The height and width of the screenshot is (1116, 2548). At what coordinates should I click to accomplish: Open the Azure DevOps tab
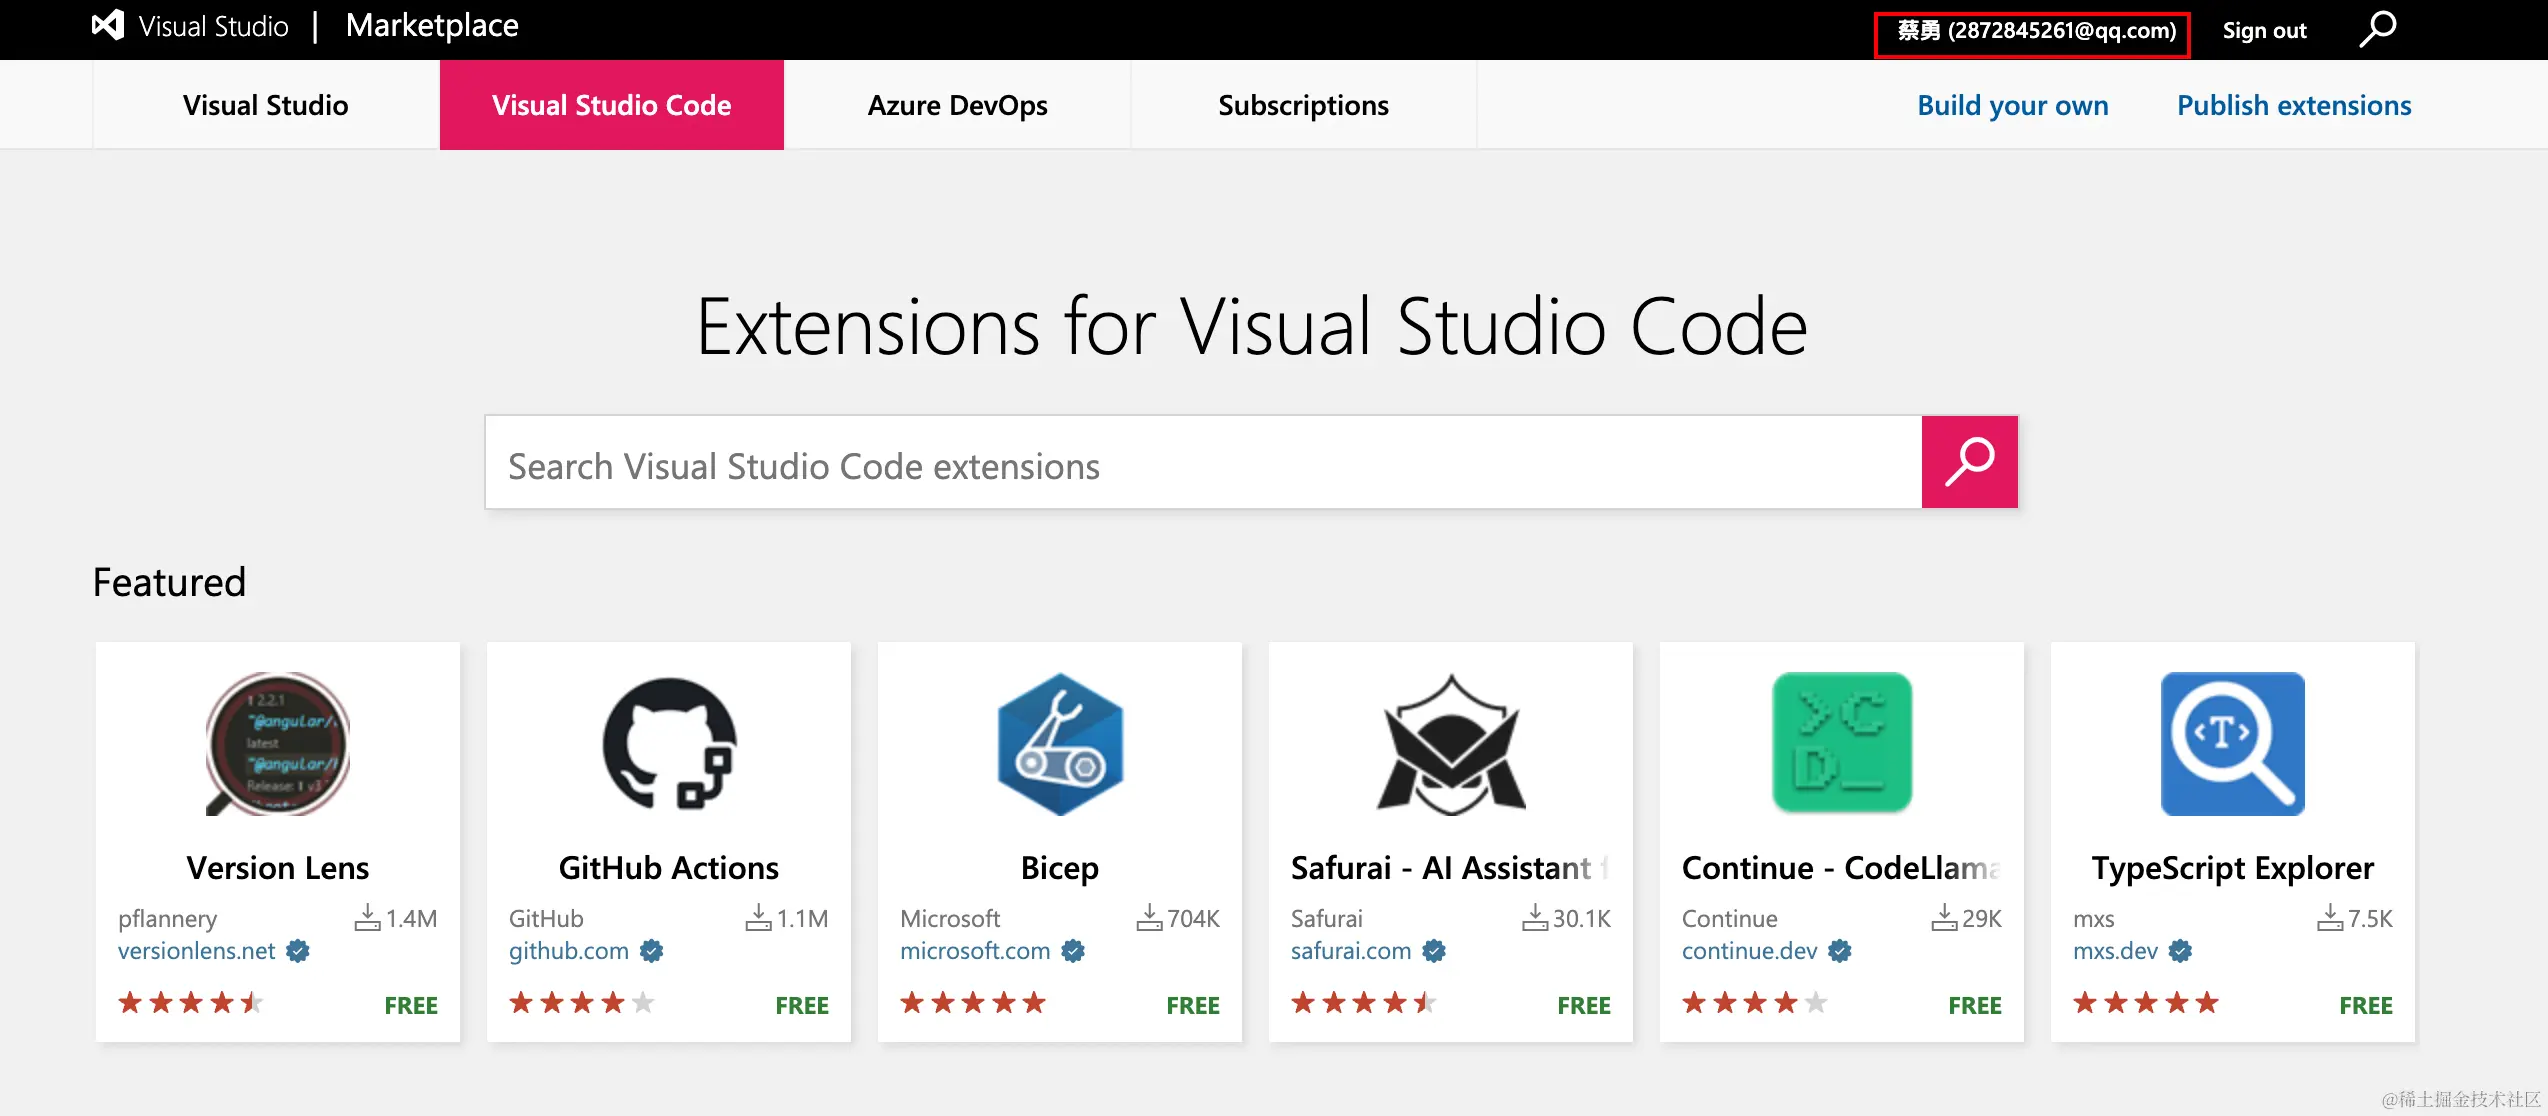[x=958, y=105]
